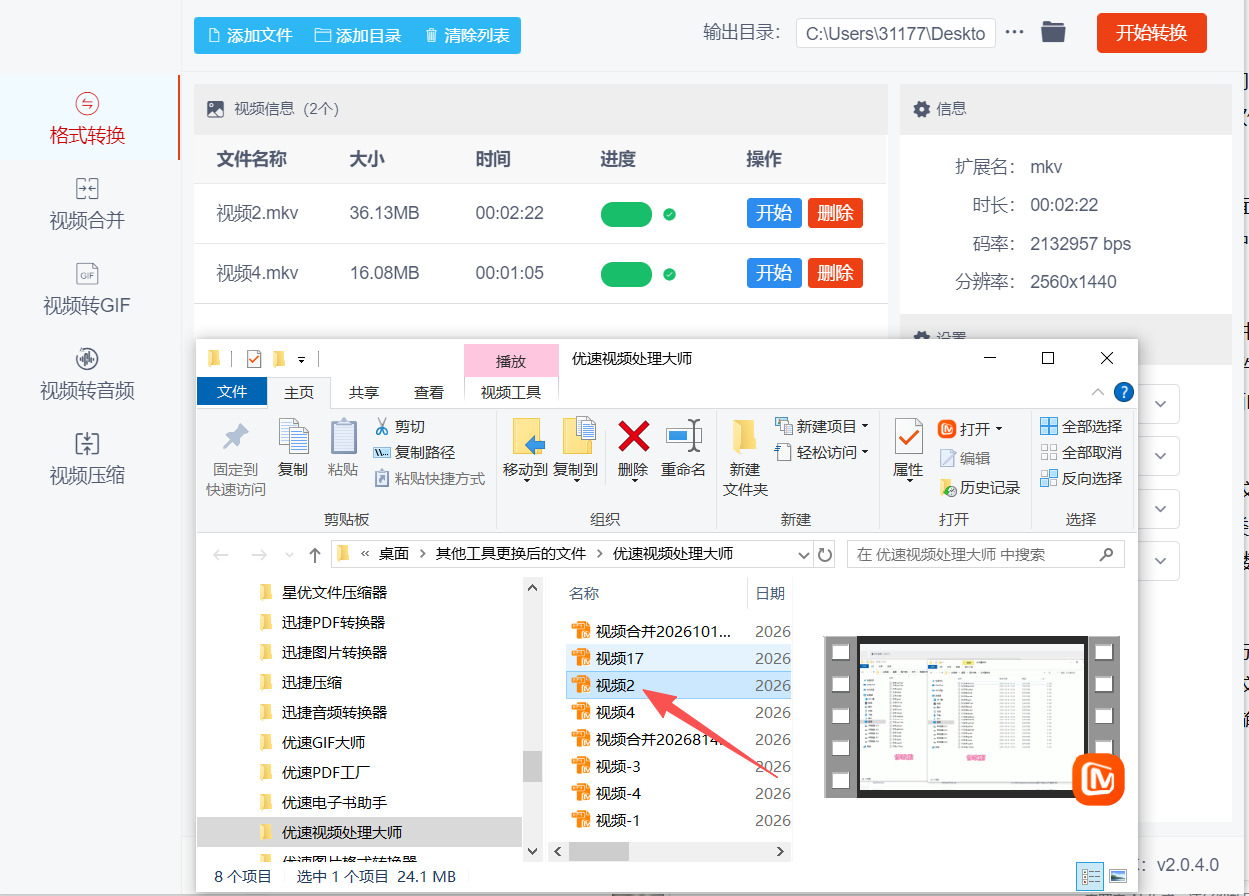Click the search box 在 优速视频处理大师 中搜索
The width and height of the screenshot is (1249, 896).
[985, 554]
